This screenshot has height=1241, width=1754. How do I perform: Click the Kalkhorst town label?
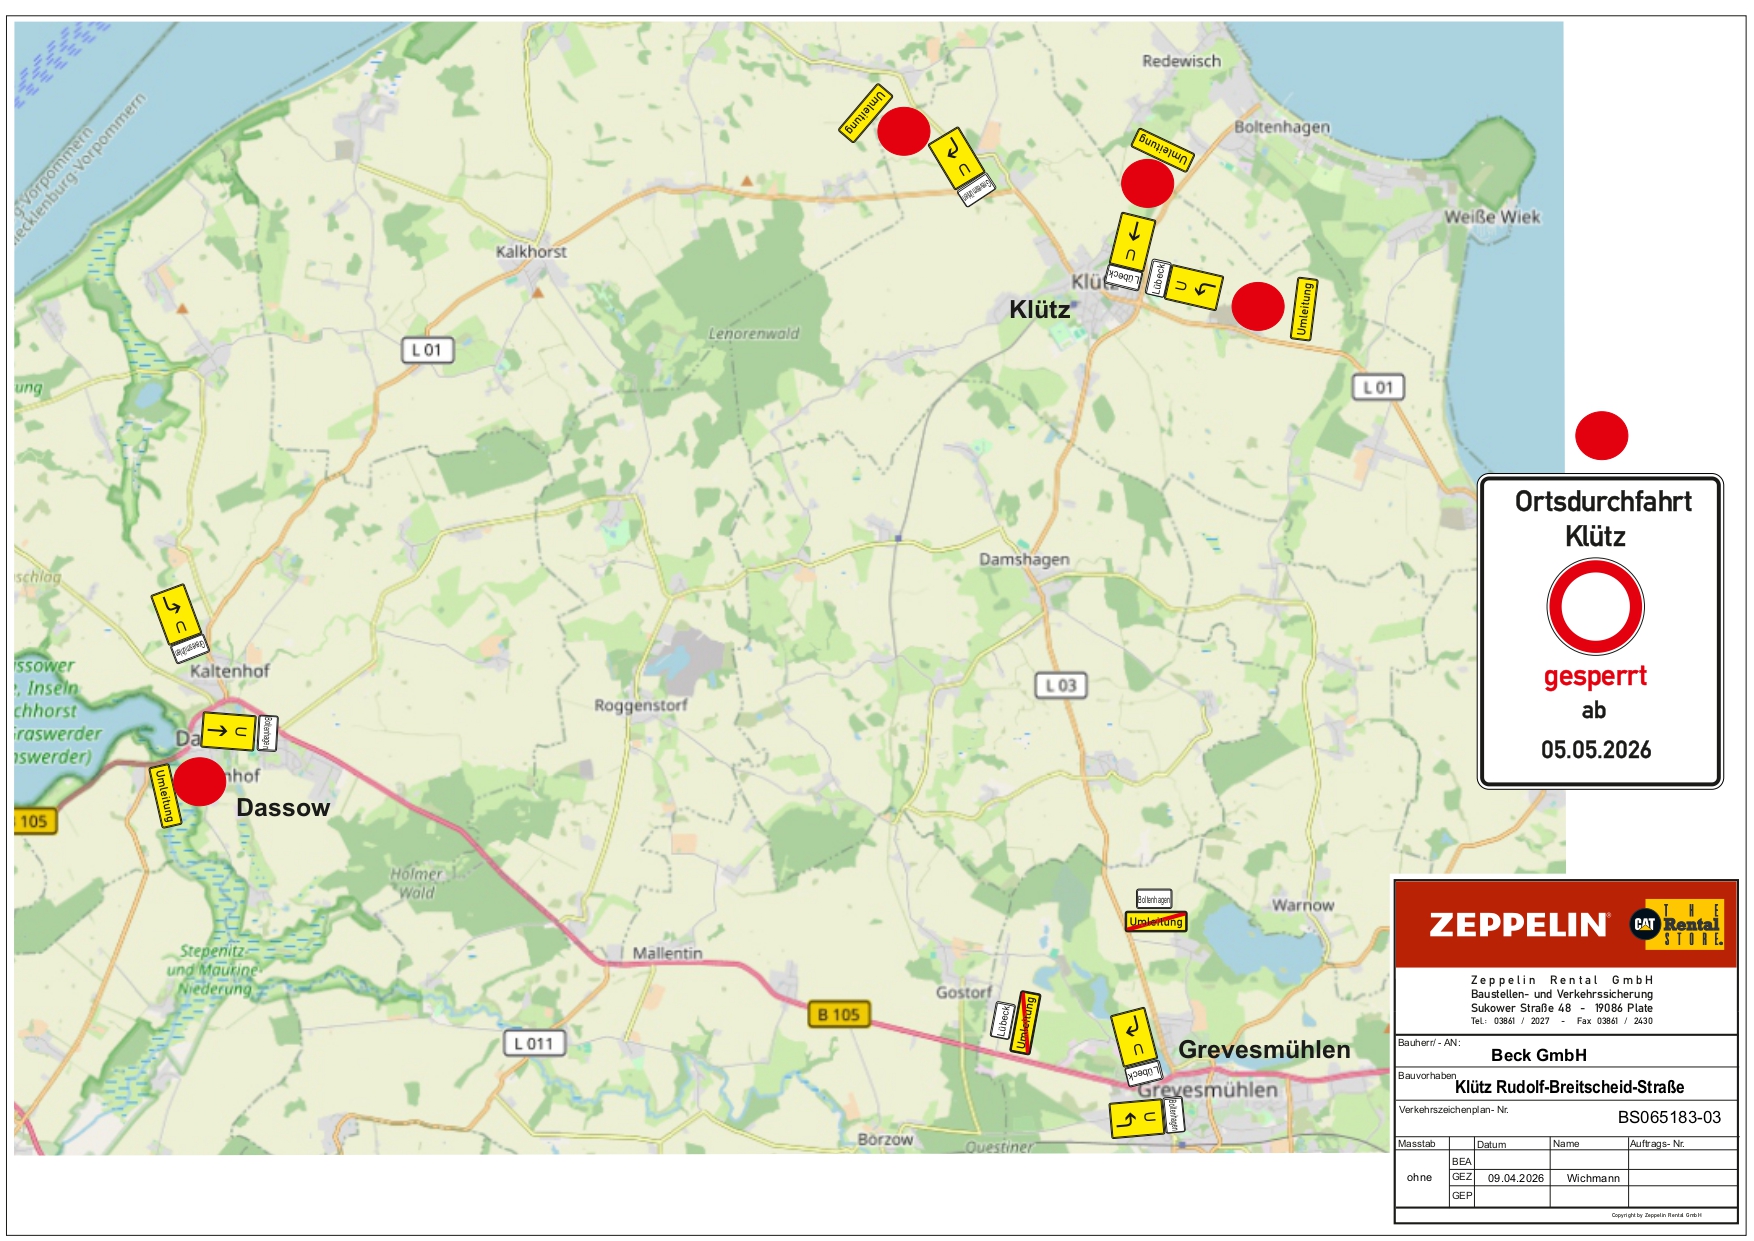click(531, 251)
